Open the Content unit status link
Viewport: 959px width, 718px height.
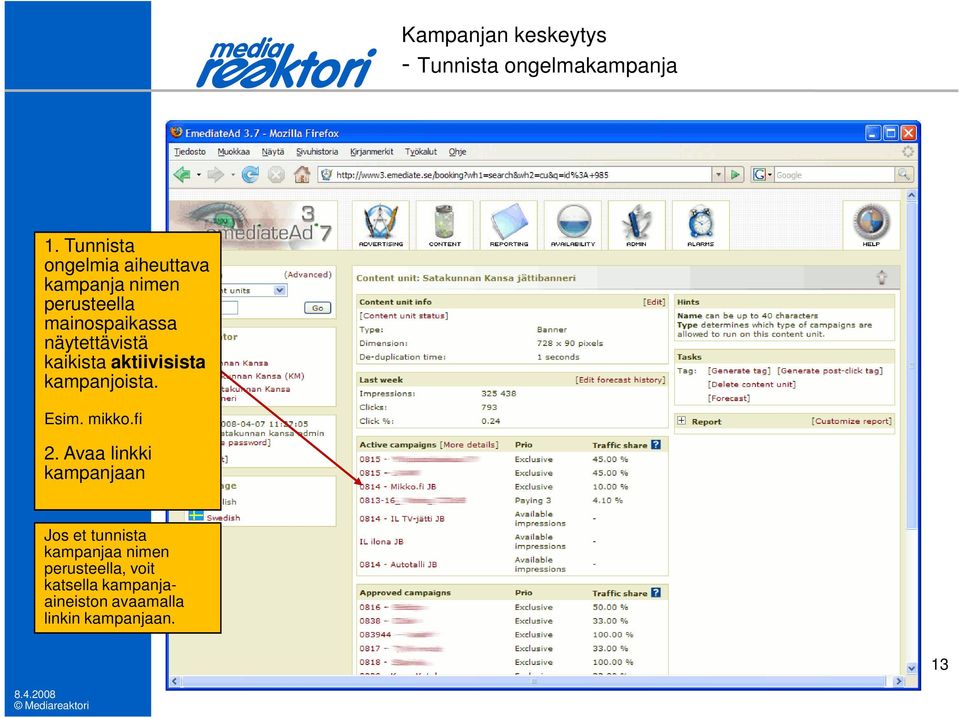click(404, 316)
